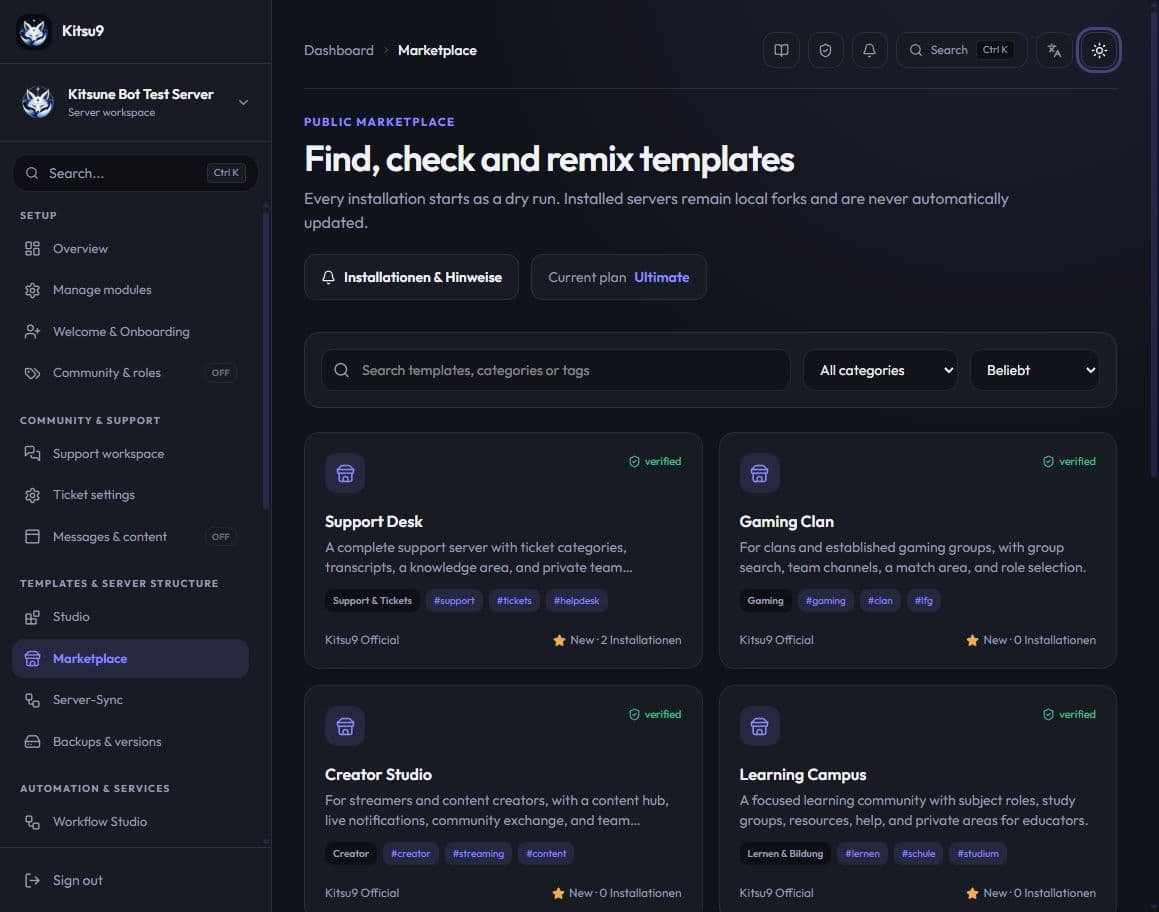Click the #support tag

pyautogui.click(x=454, y=601)
